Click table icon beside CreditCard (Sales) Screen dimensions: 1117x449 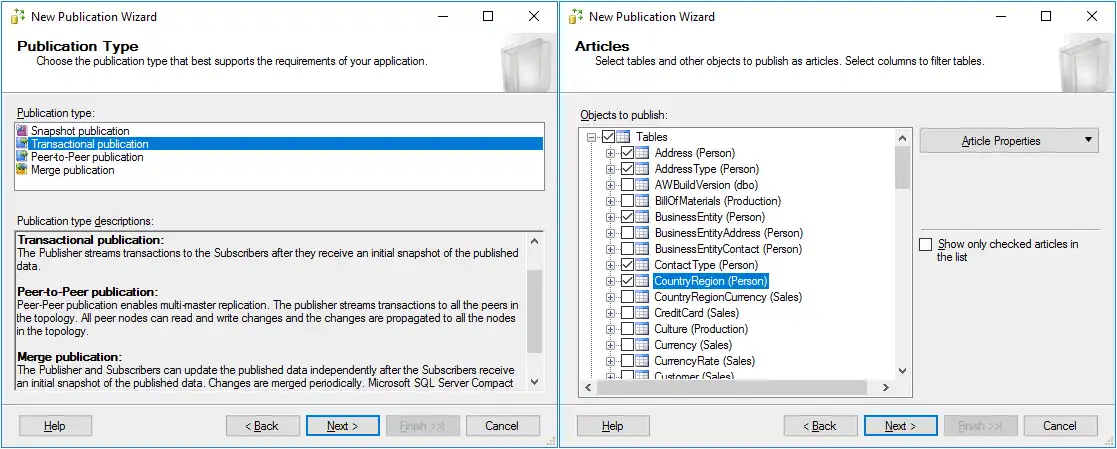(x=642, y=313)
